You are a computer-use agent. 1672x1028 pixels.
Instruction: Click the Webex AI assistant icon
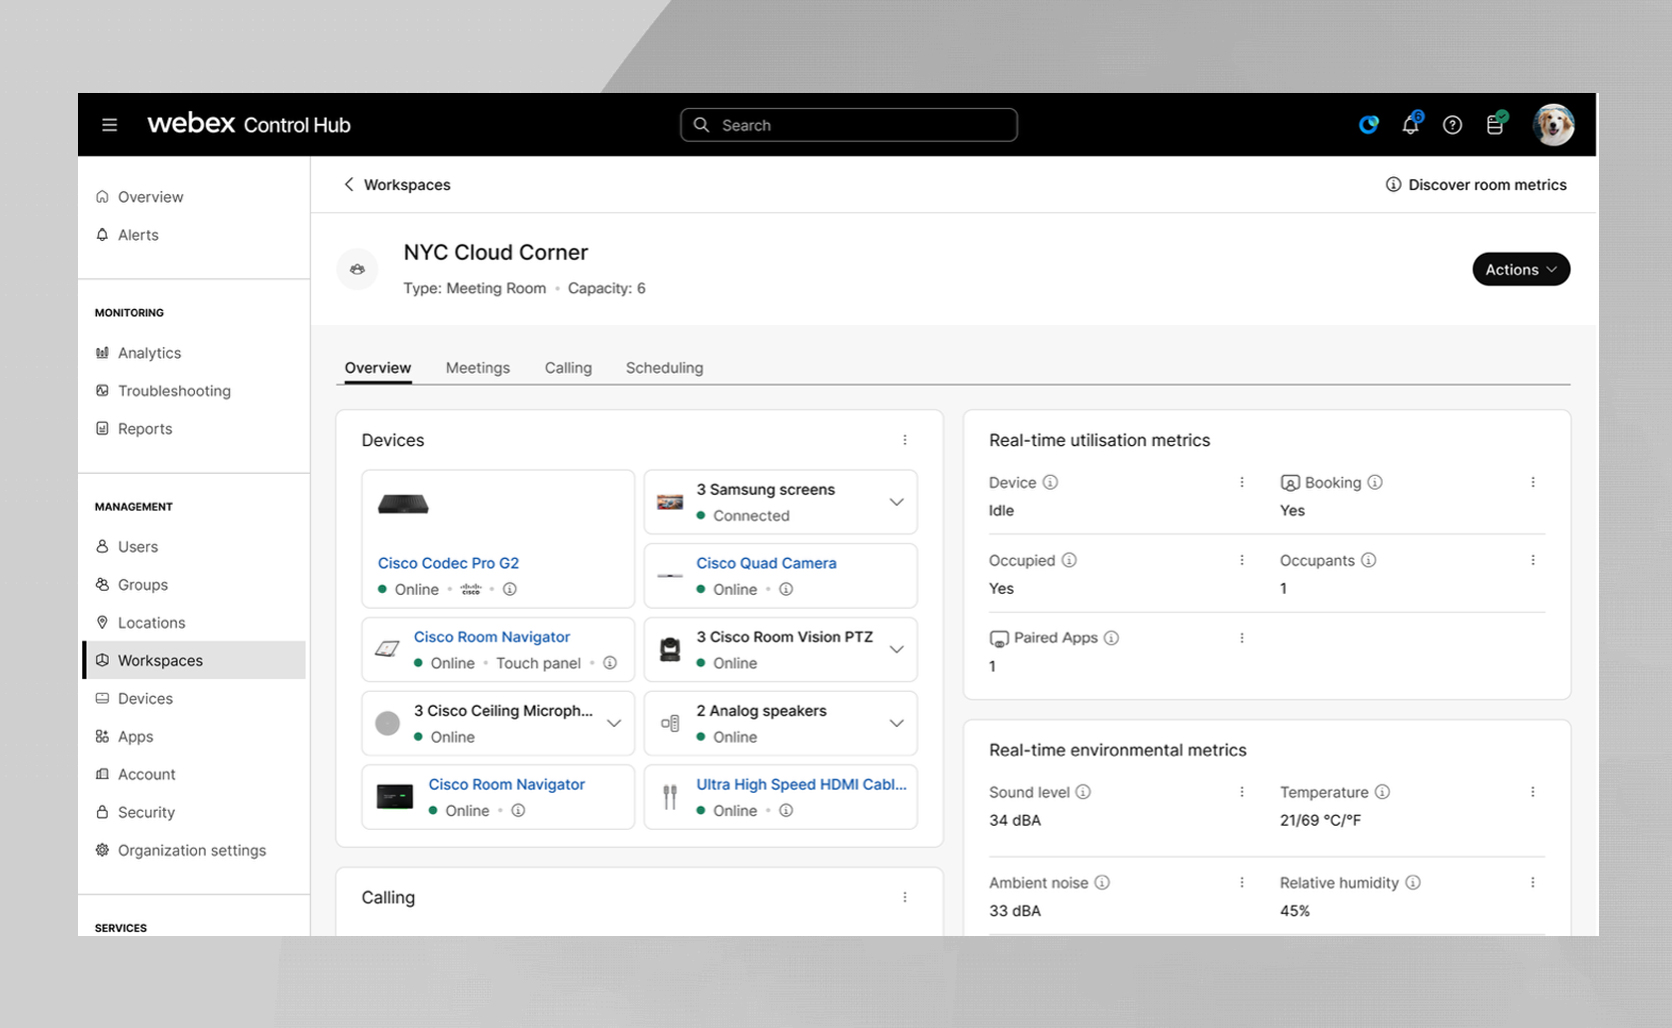pos(1368,125)
